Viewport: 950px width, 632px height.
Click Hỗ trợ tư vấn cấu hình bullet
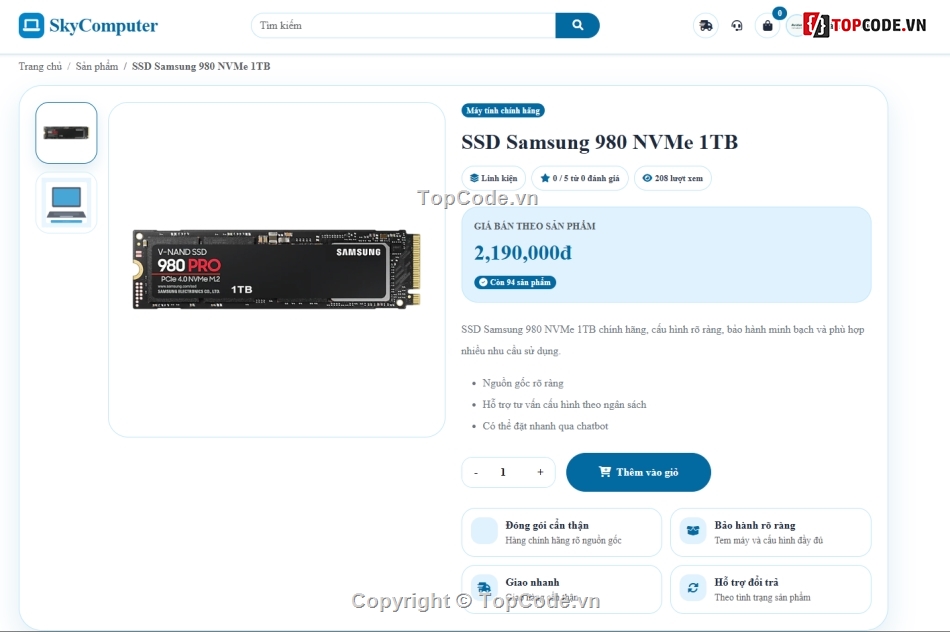(x=564, y=404)
